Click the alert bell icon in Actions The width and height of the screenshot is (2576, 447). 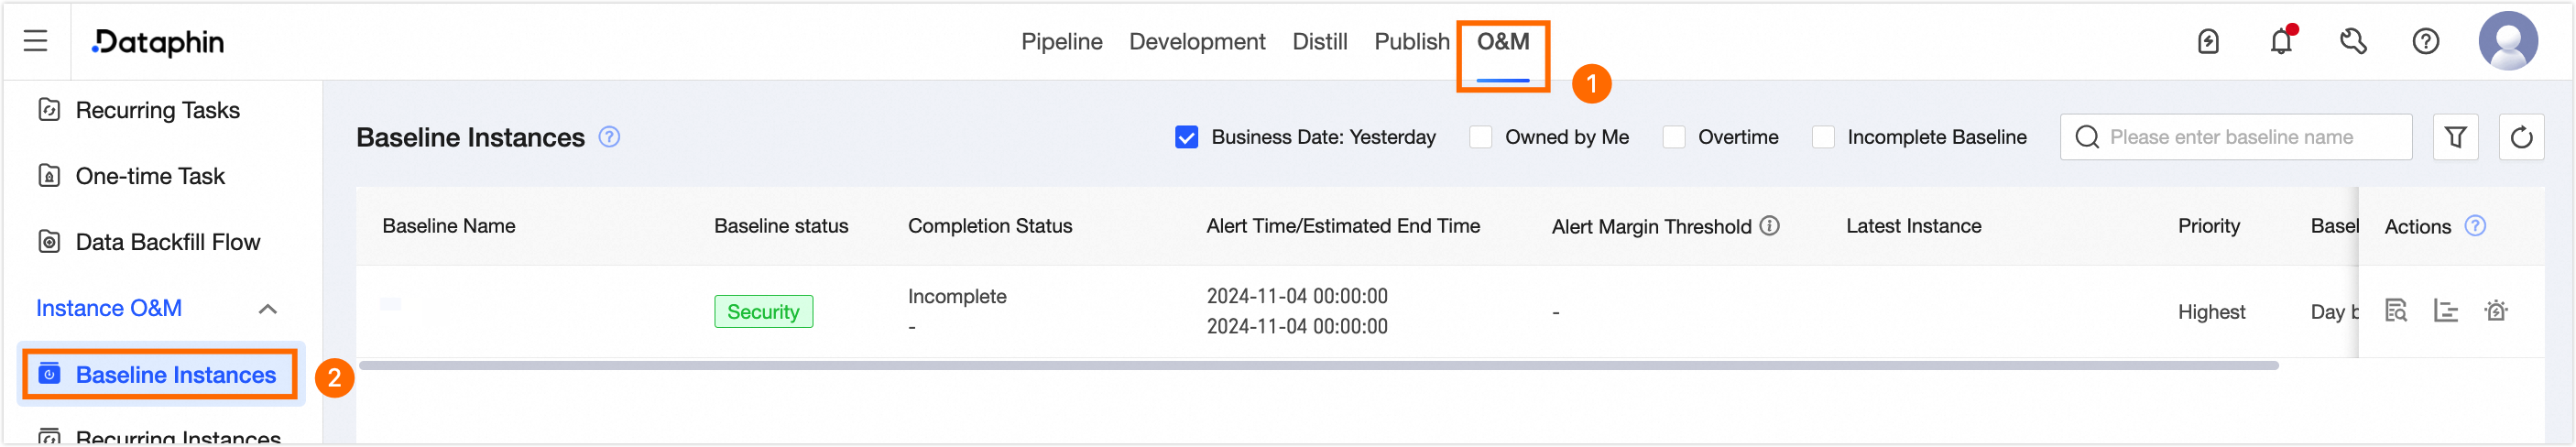coord(2496,311)
